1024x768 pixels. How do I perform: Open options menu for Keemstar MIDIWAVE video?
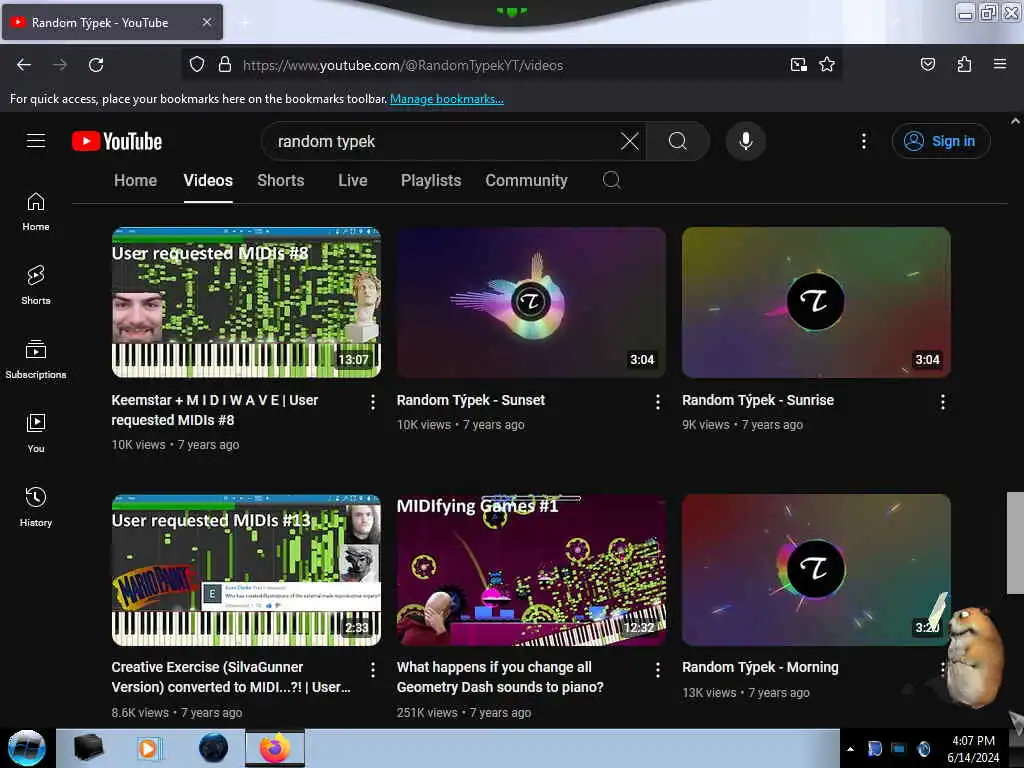373,402
